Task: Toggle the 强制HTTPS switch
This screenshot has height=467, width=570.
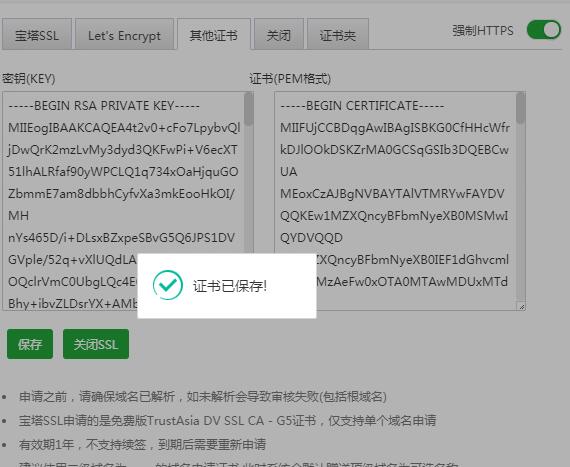Action: [544, 30]
